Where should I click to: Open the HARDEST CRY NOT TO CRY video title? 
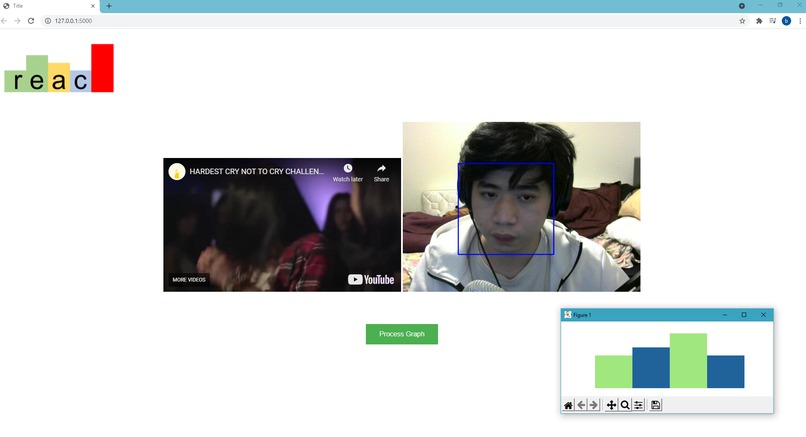coord(257,171)
